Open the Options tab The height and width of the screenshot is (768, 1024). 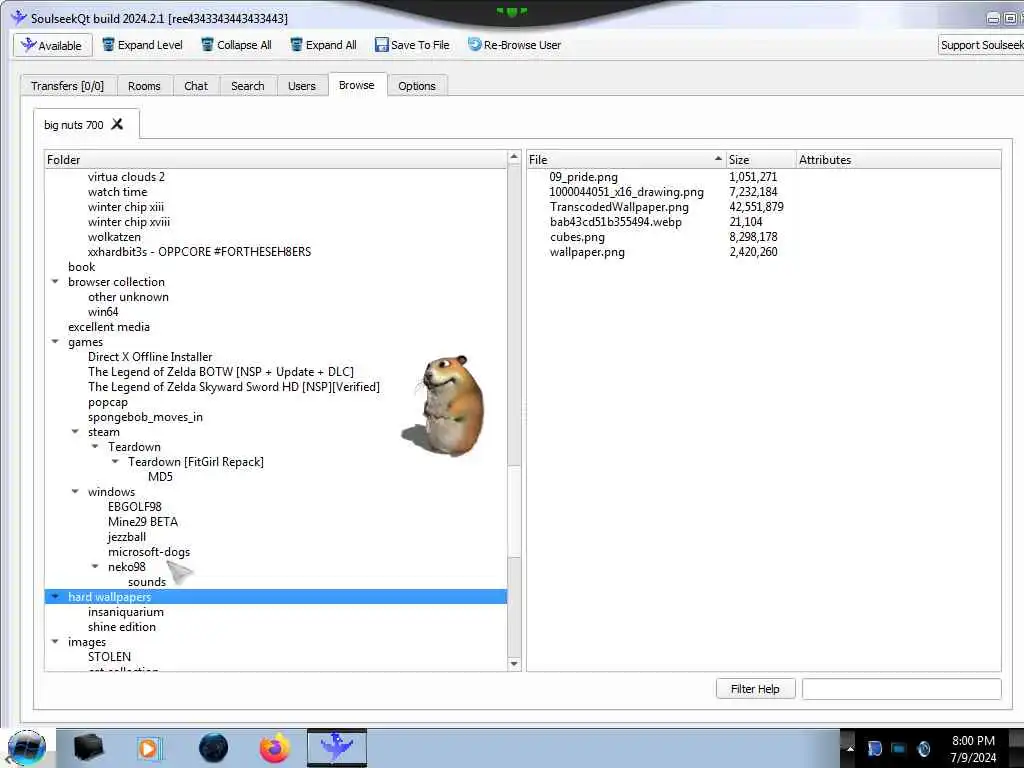(417, 86)
